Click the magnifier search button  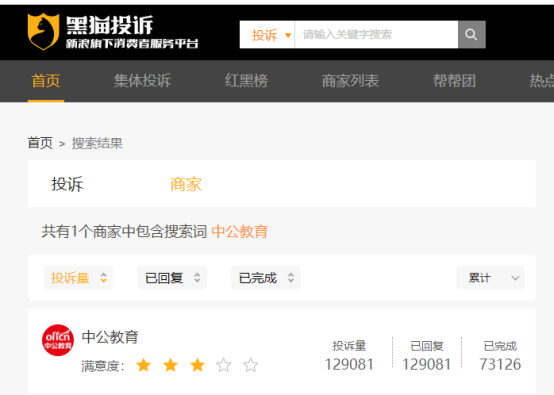click(471, 35)
